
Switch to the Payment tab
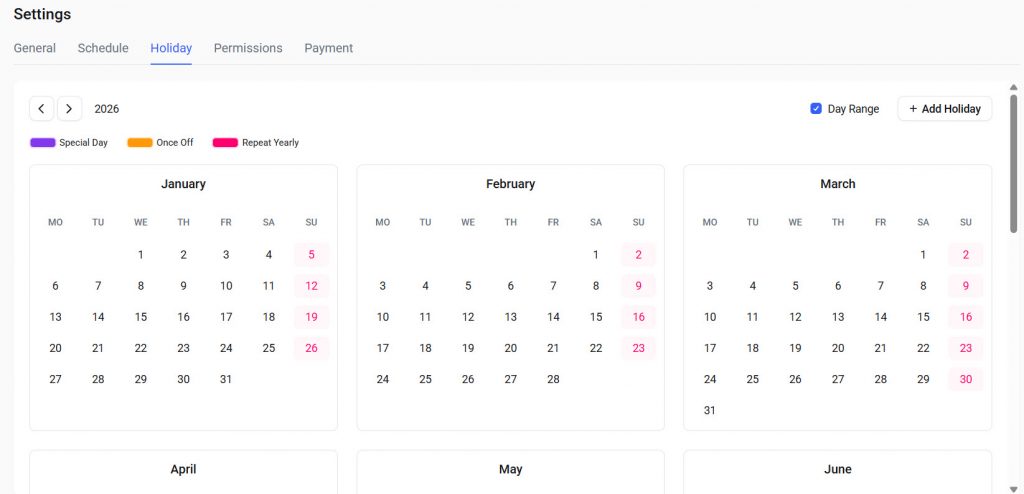point(329,48)
